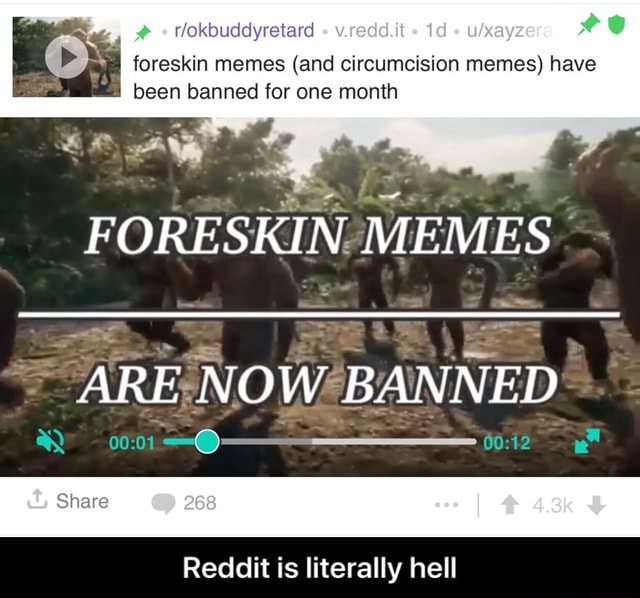This screenshot has height=598, width=640.
Task: Open the post title about foreskin memes
Action: pos(365,77)
